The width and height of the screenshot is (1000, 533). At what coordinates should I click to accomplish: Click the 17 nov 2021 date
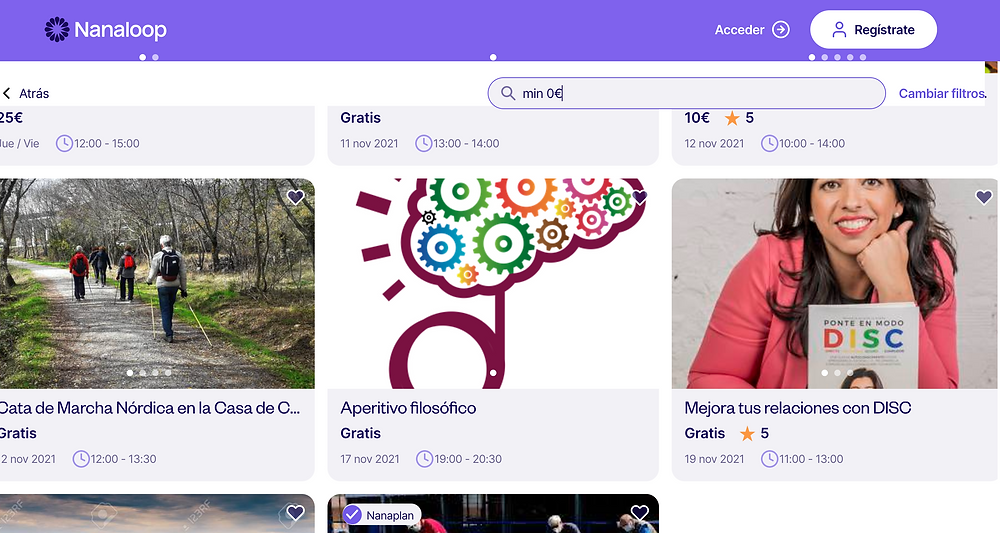(x=370, y=459)
